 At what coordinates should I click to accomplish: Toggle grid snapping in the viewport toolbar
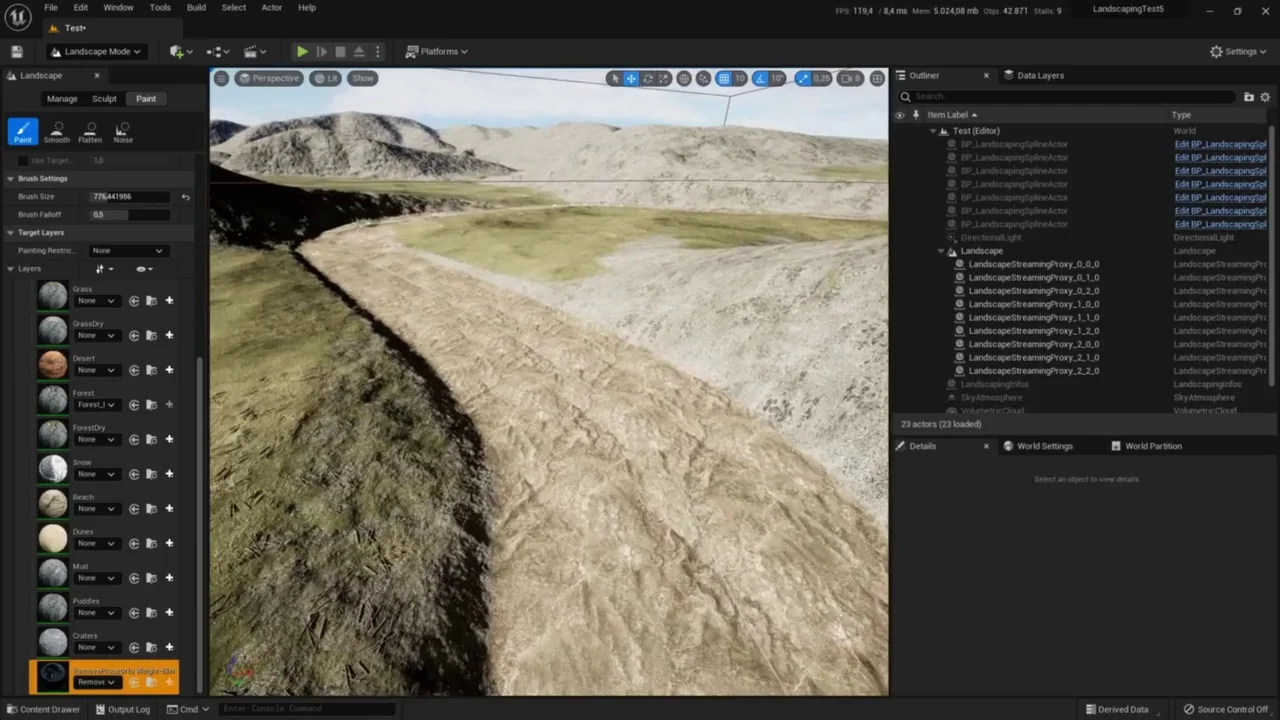(724, 78)
